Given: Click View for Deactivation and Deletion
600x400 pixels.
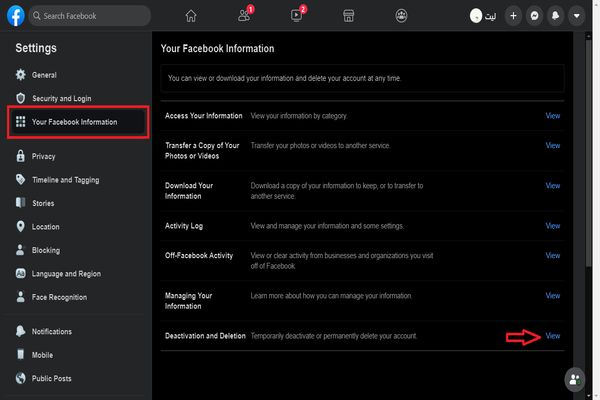Looking at the screenshot, I should tap(552, 335).
